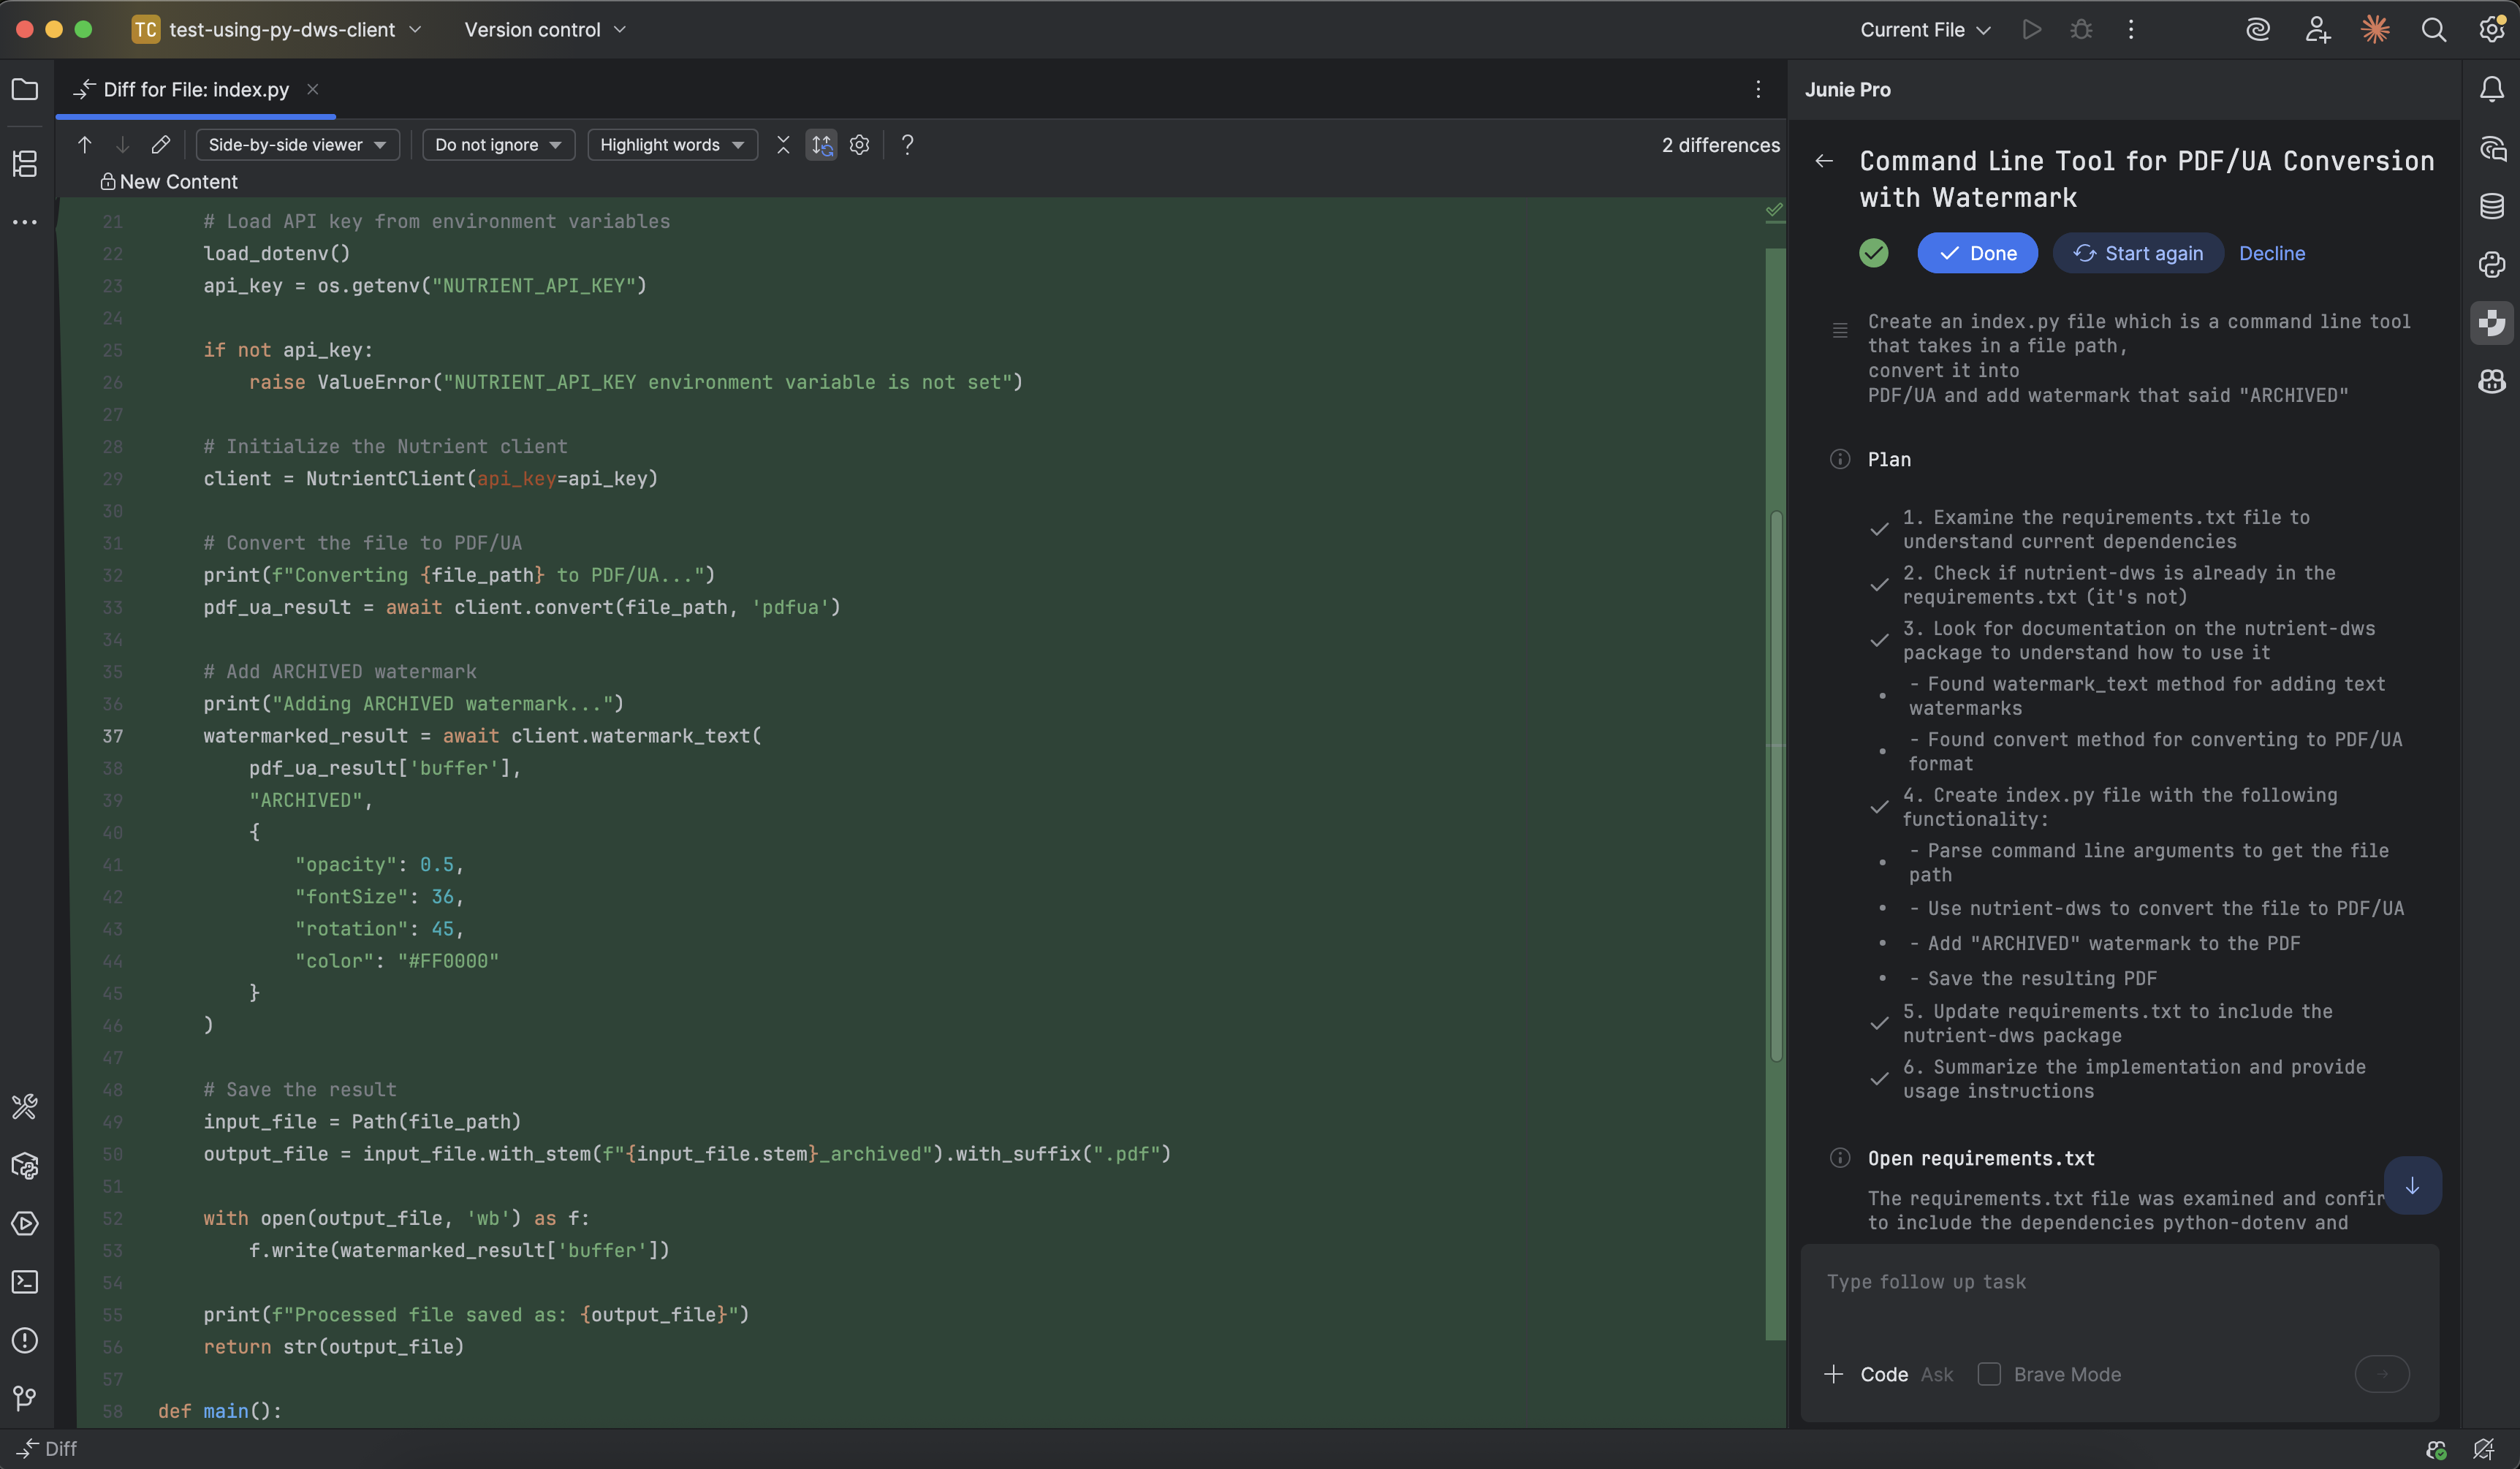The image size is (2520, 1469).
Task: Open the Python Packages panel
Action: click(25, 1165)
